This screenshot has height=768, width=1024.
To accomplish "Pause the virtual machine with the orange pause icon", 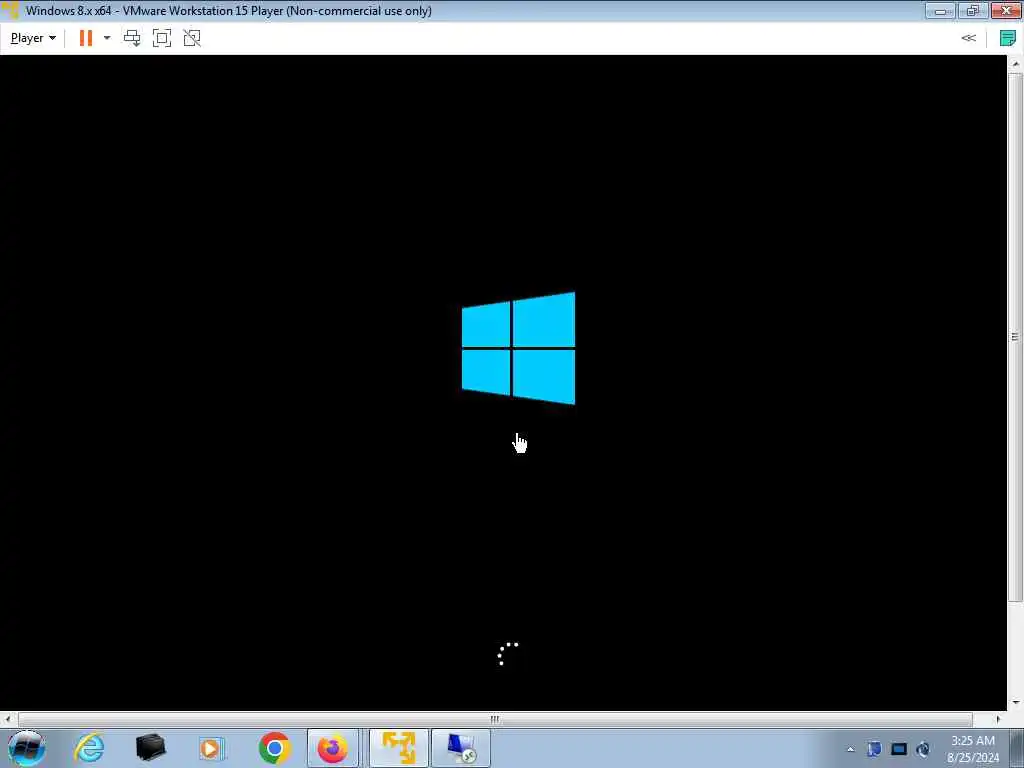I will (x=86, y=39).
